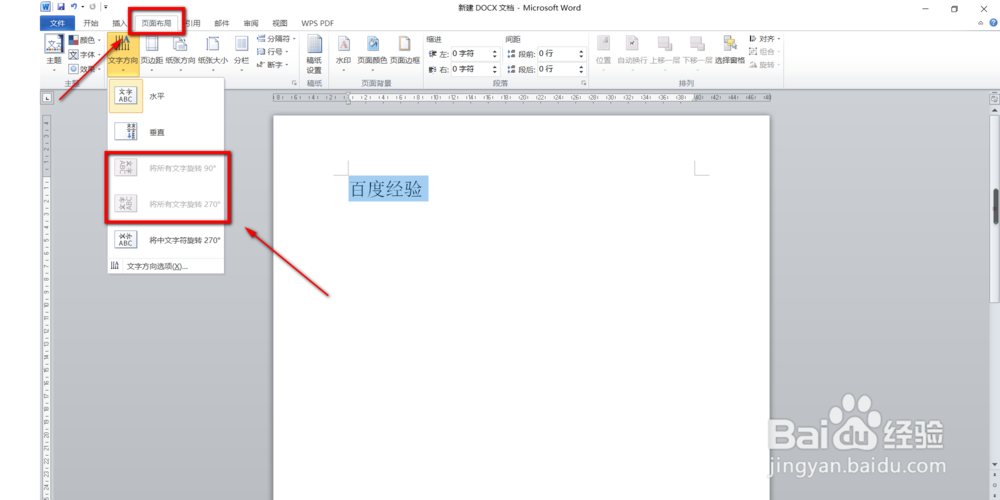Image resolution: width=1000 pixels, height=500 pixels.
Task: Open the 纸张大小 paper size menu
Action: click(212, 54)
